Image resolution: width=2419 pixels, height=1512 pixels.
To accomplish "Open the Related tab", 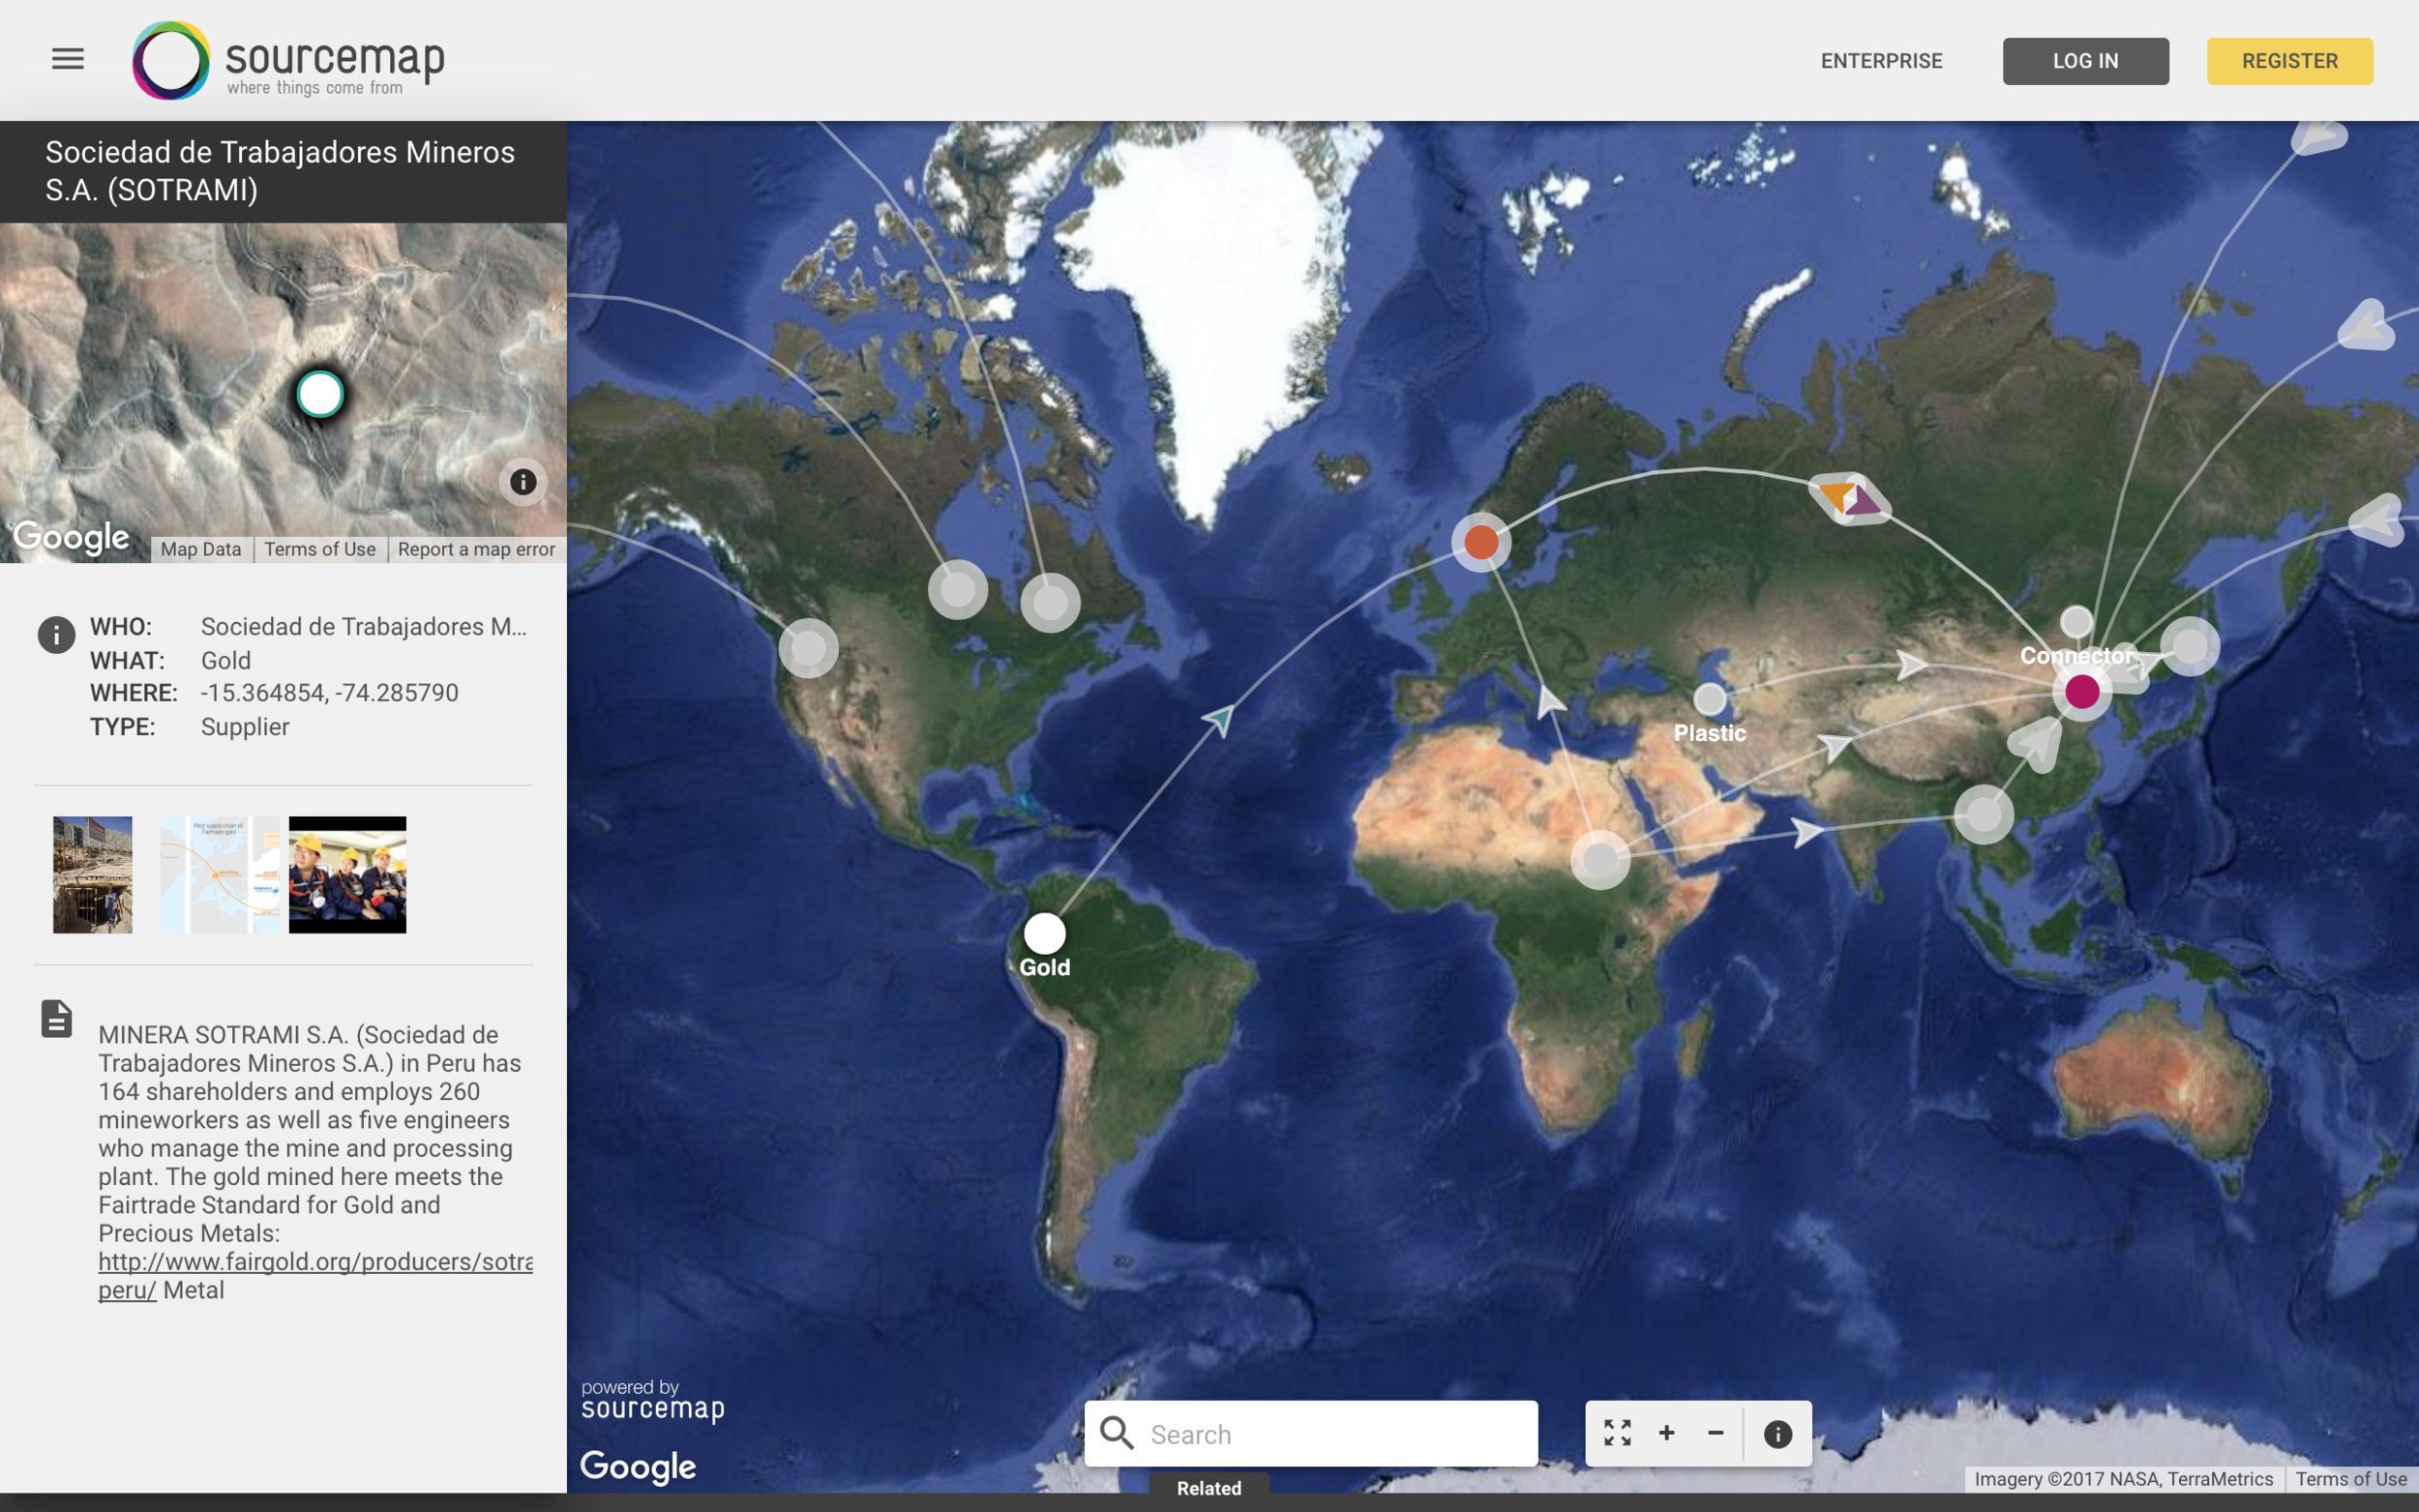I will click(1209, 1488).
